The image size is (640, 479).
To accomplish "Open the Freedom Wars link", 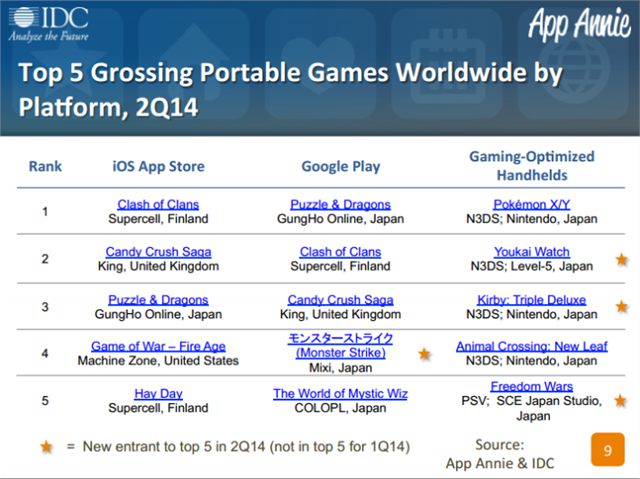I will pos(531,386).
